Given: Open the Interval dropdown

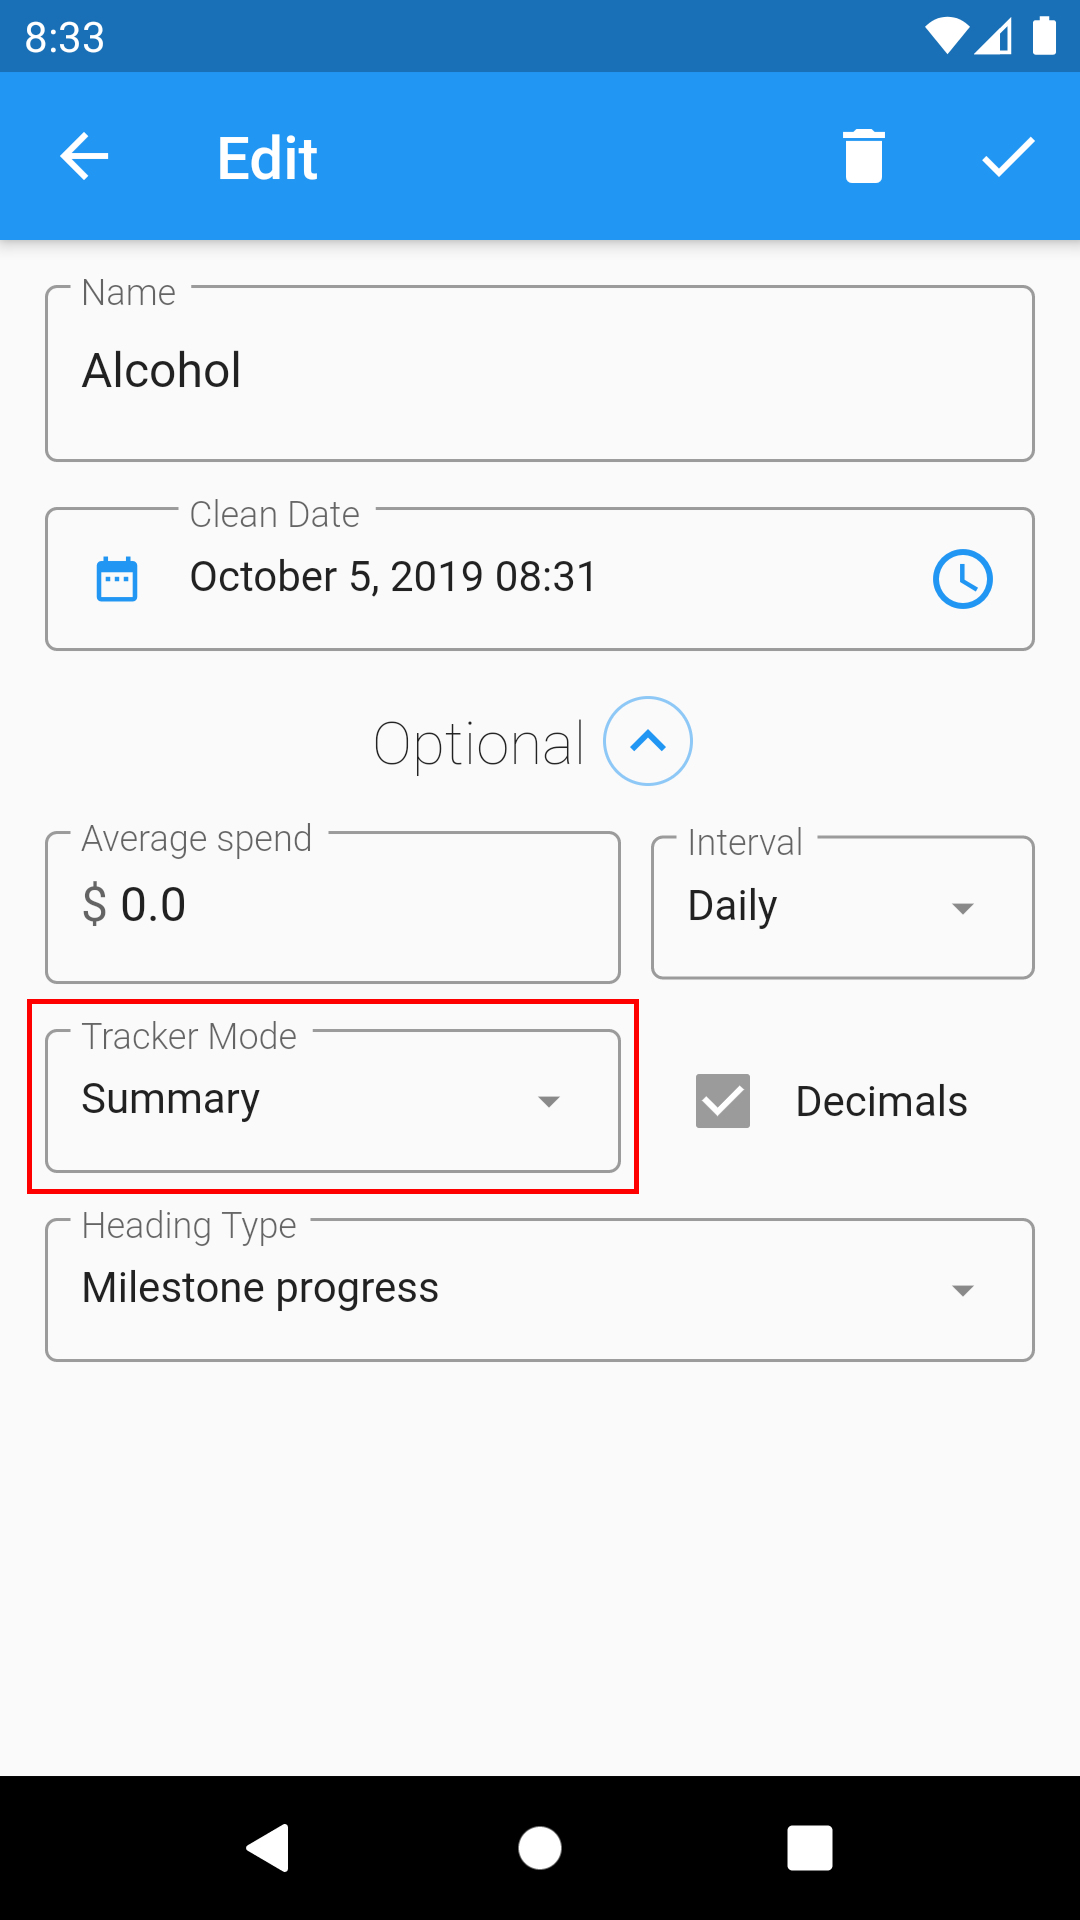Looking at the screenshot, I should pyautogui.click(x=842, y=908).
